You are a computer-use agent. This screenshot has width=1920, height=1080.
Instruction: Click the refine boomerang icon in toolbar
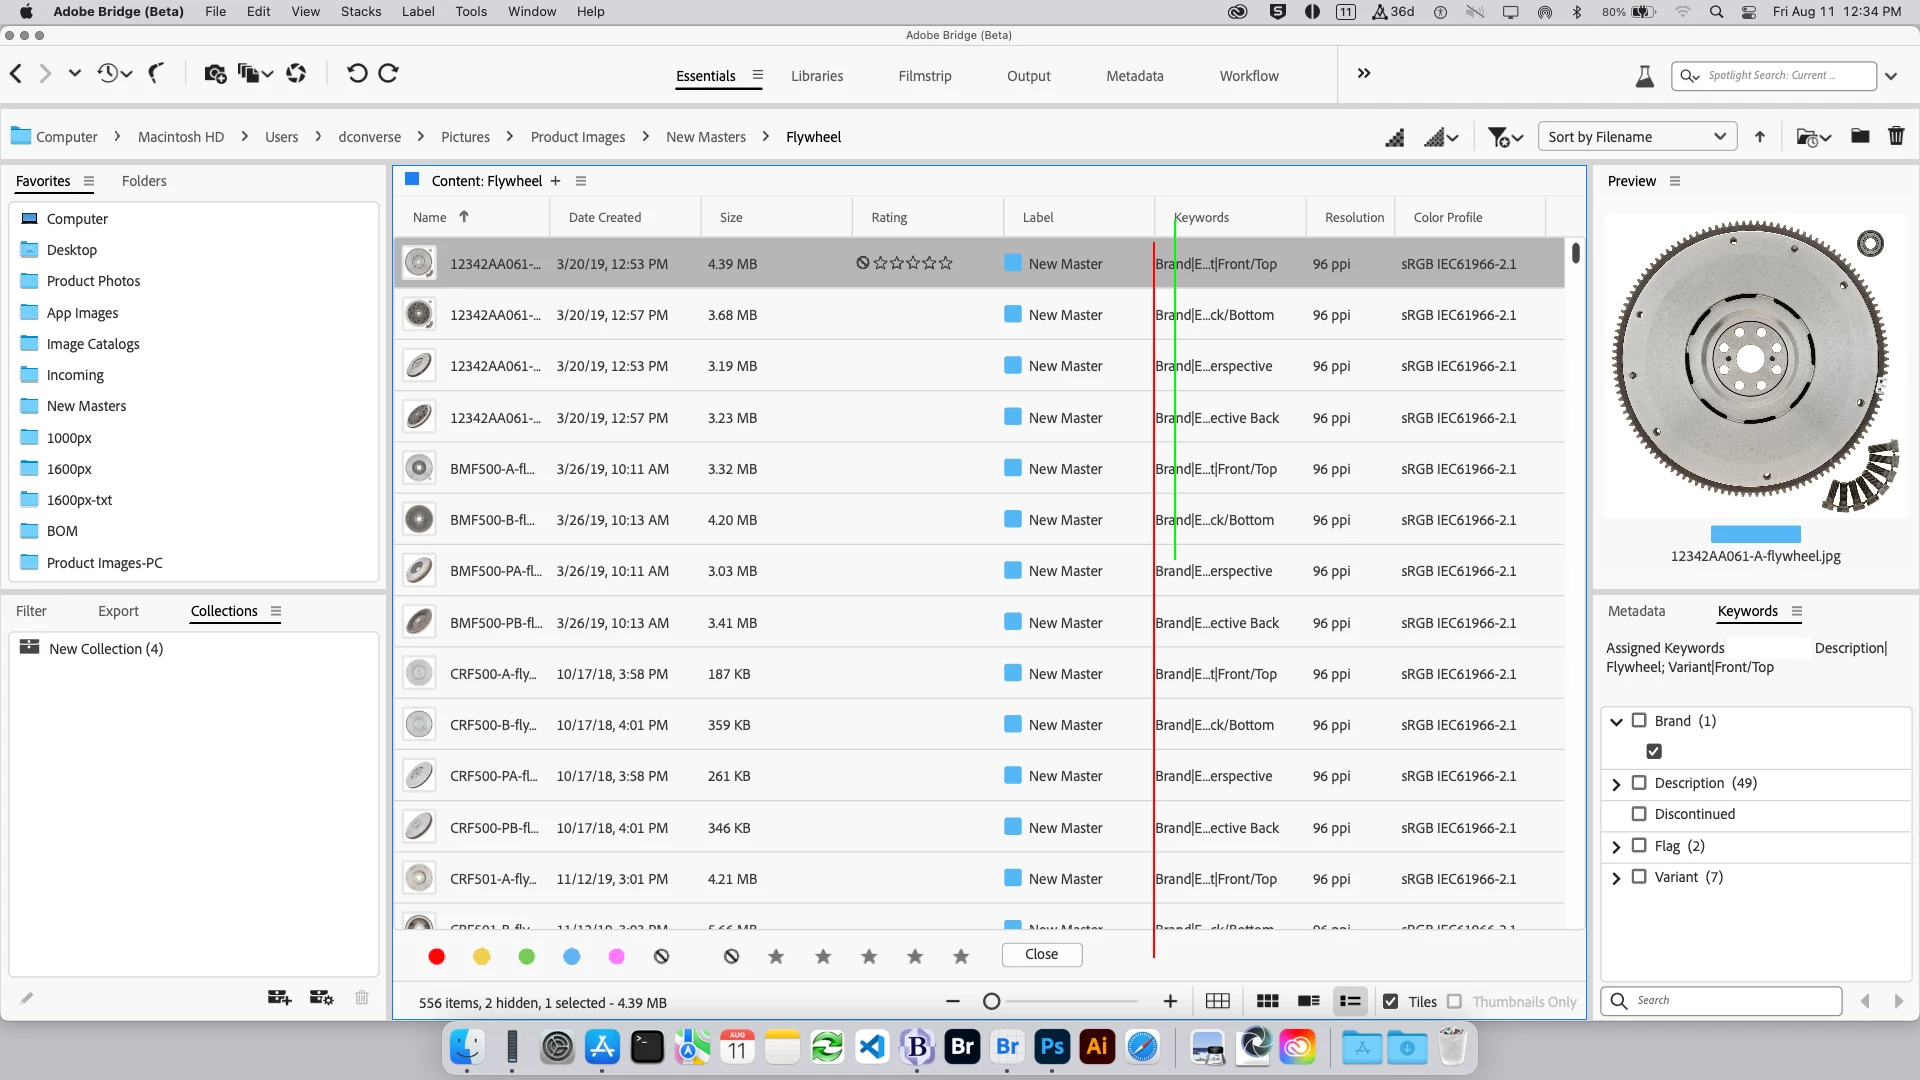coord(156,73)
